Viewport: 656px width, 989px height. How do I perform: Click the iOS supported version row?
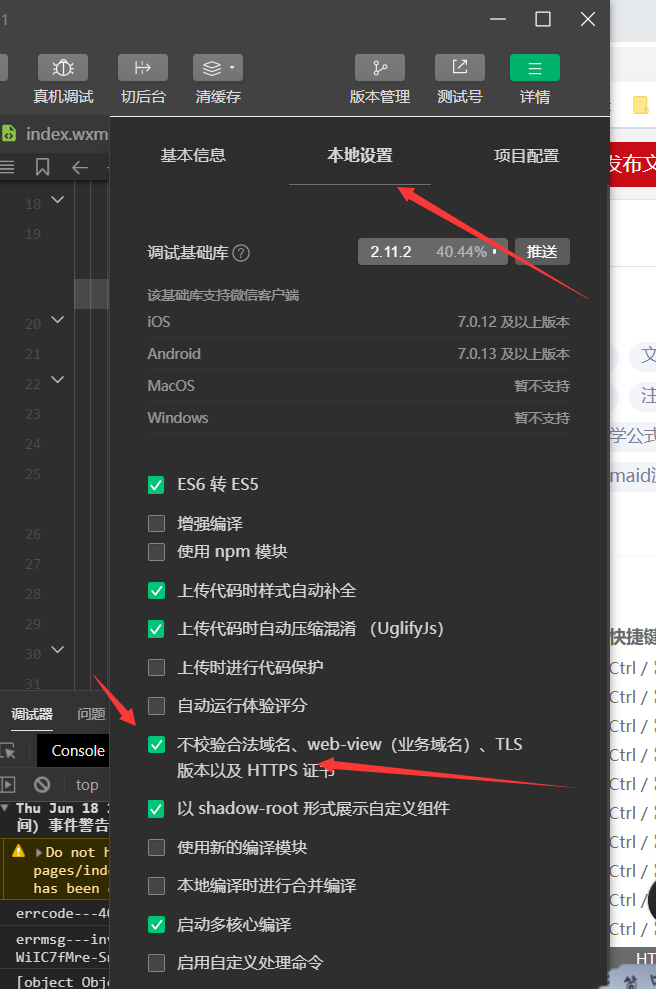pyautogui.click(x=358, y=322)
